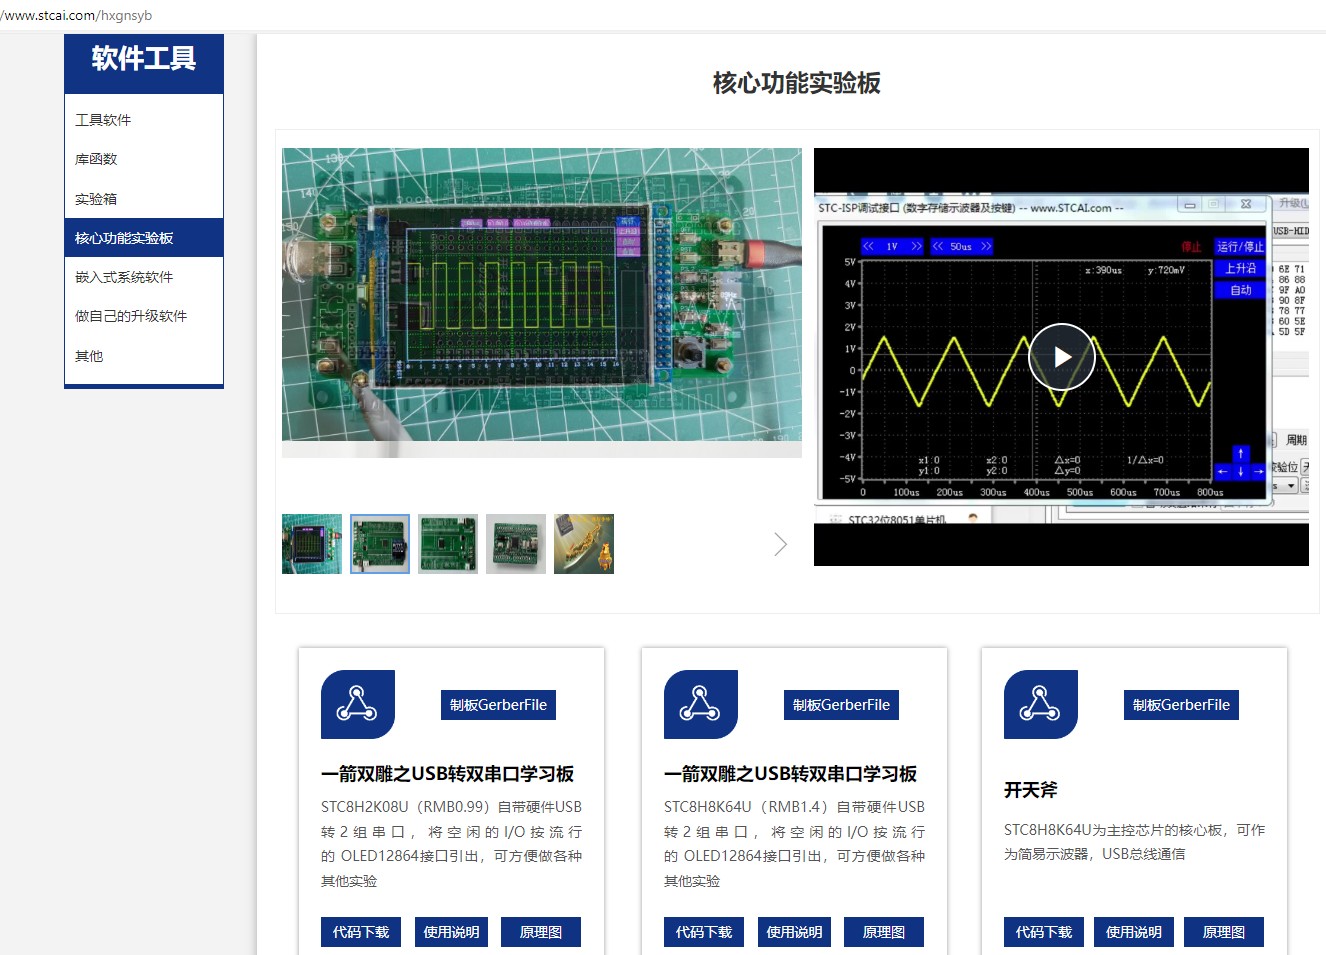
Task: Click network icon on STC8H8K64U 学习板 card
Action: (x=701, y=704)
